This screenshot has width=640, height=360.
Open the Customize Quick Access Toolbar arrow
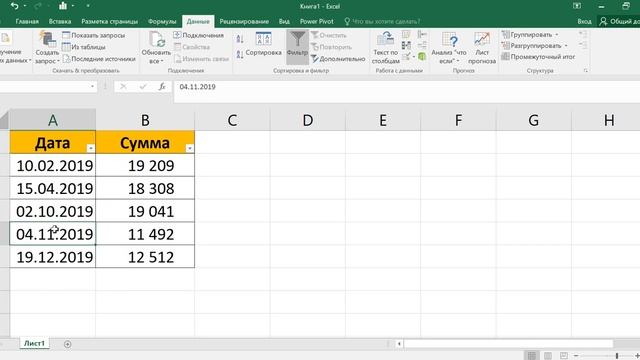88,6
